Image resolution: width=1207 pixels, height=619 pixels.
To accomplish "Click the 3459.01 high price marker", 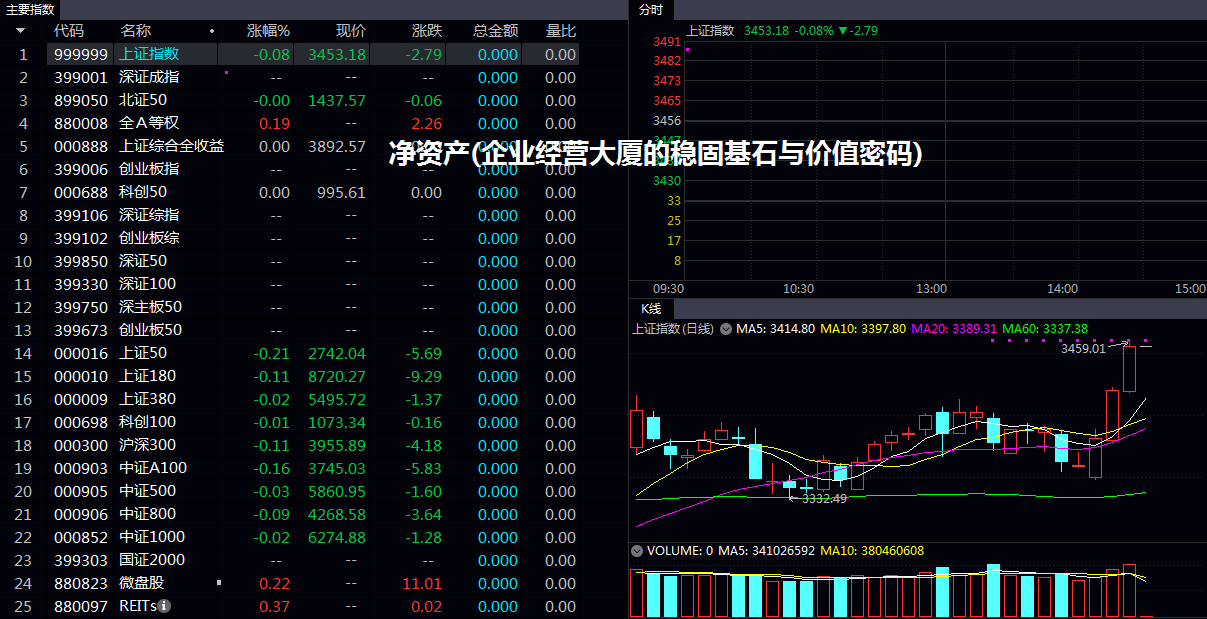I will 1083,348.
